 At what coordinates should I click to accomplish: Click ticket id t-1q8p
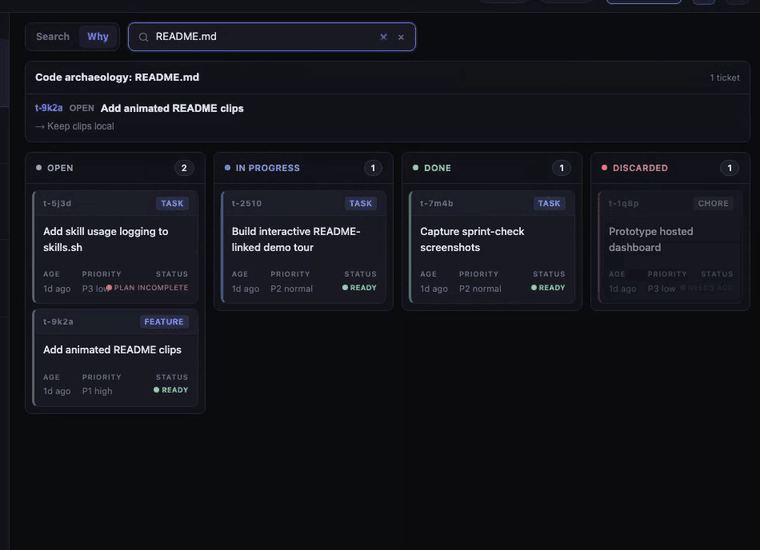click(624, 204)
